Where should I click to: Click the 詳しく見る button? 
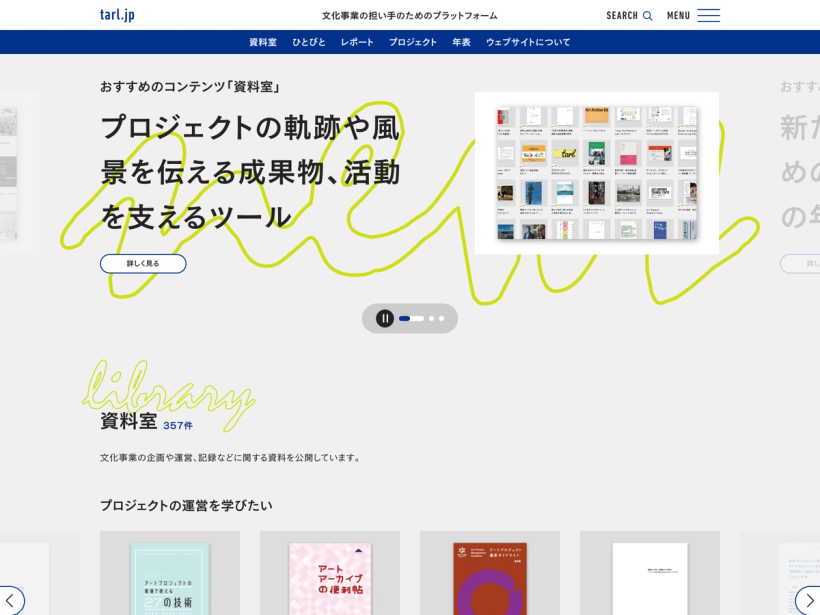pos(143,264)
